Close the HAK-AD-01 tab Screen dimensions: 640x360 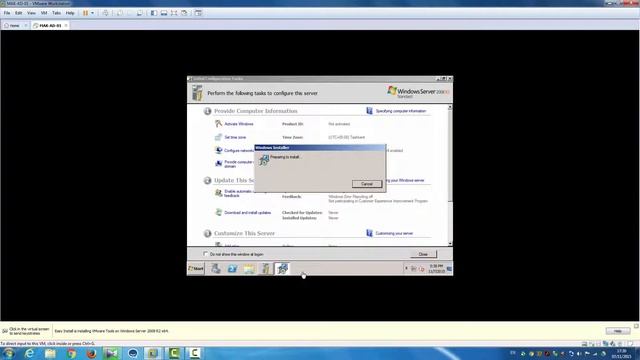click(x=66, y=25)
